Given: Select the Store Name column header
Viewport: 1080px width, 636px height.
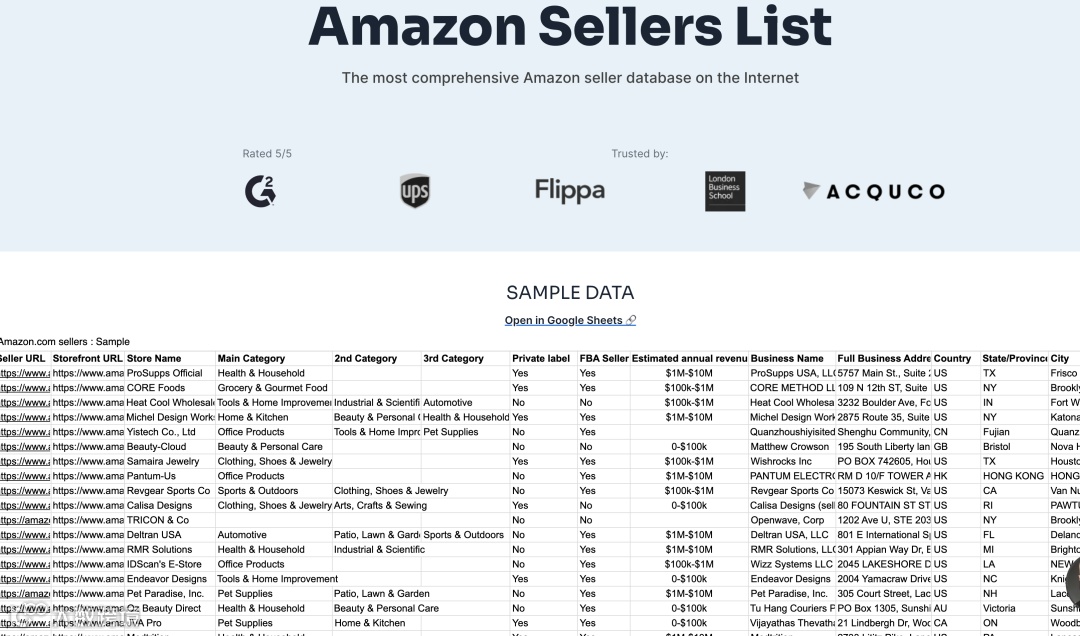Looking at the screenshot, I should coord(154,358).
